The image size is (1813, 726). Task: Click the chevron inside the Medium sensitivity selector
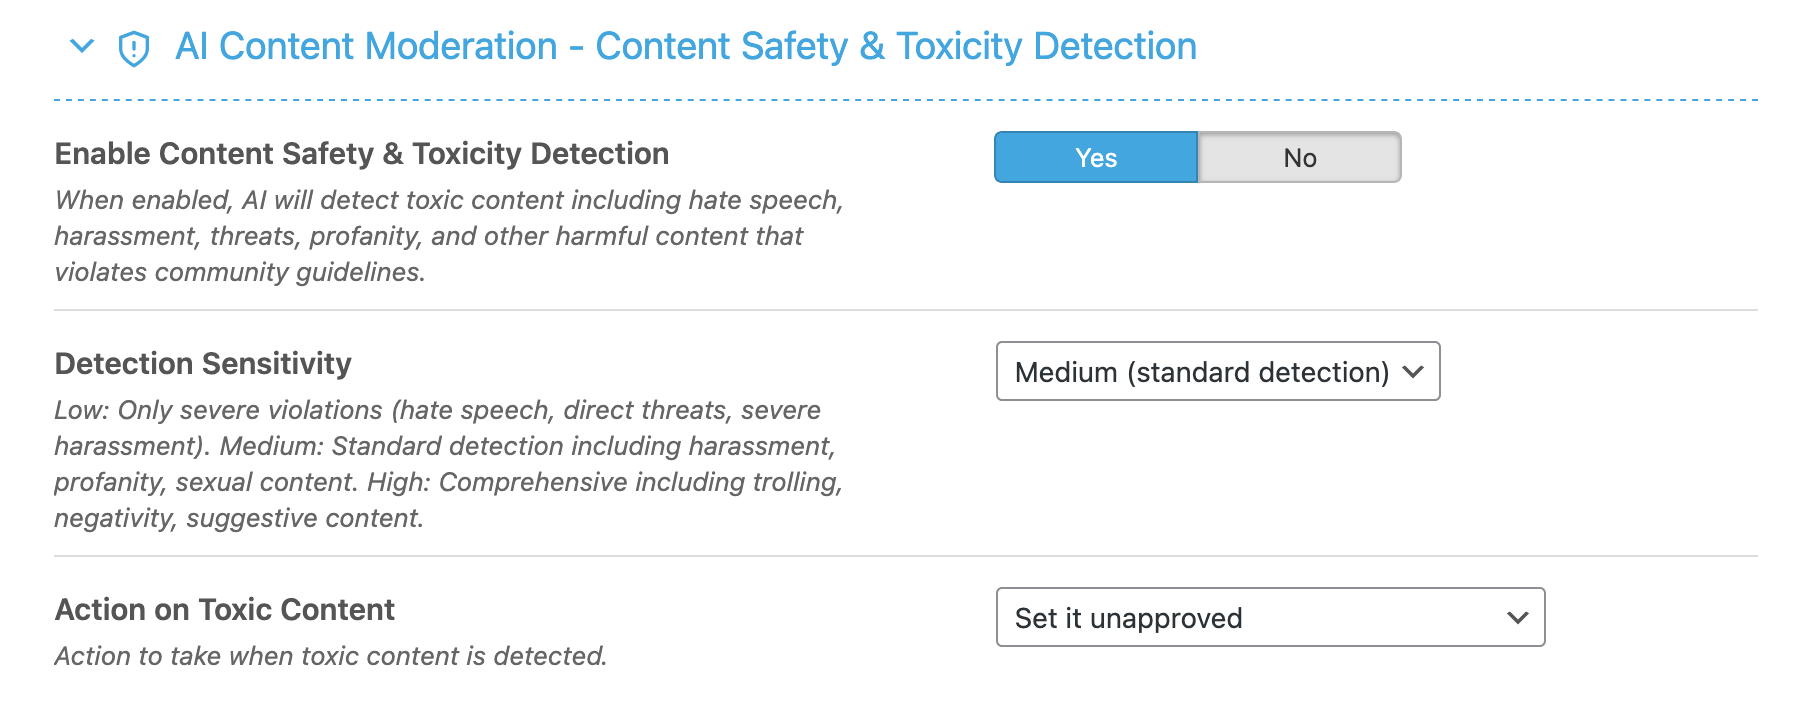coord(1414,372)
